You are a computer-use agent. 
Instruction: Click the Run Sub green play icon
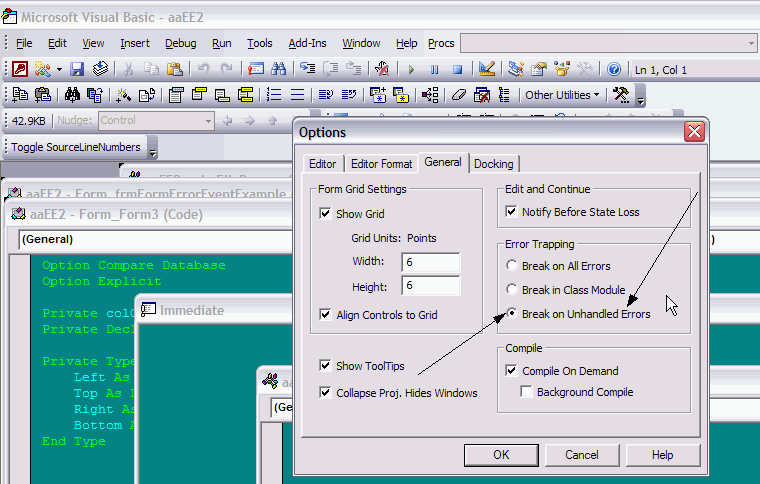click(412, 70)
